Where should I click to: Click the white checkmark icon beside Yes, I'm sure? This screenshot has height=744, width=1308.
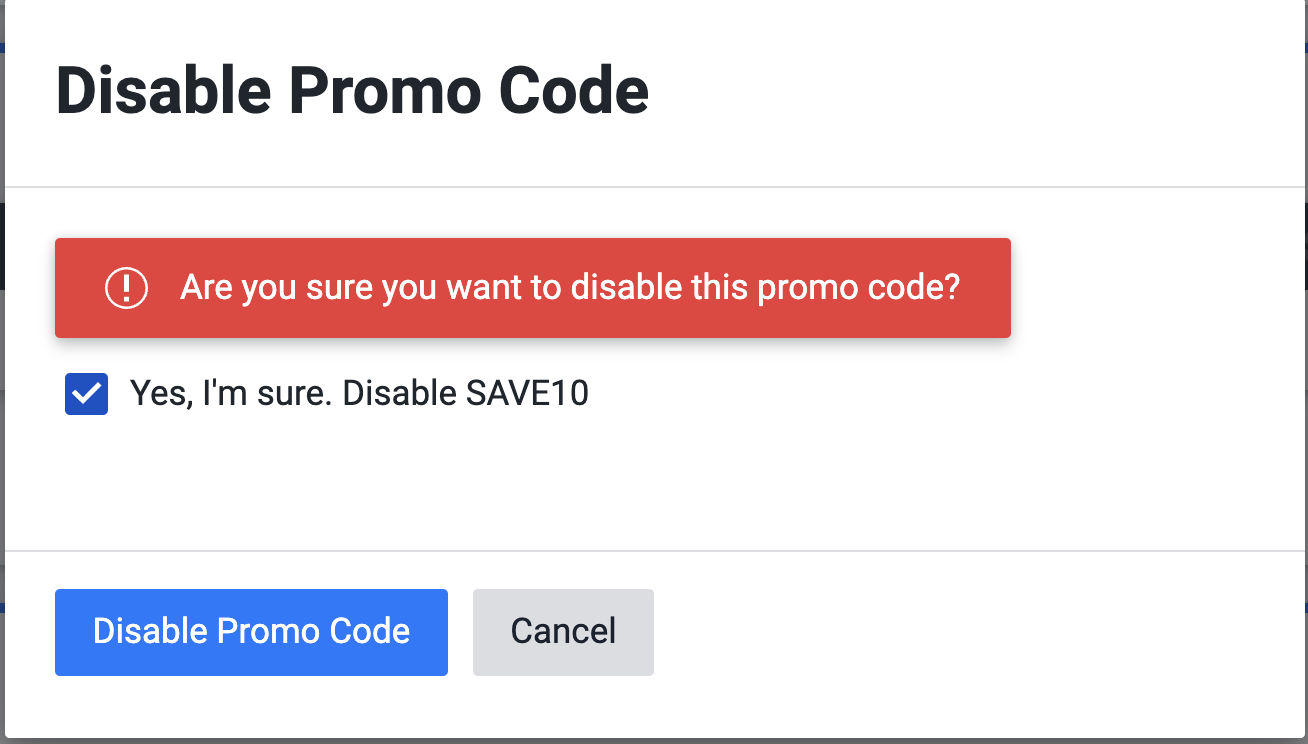point(87,394)
